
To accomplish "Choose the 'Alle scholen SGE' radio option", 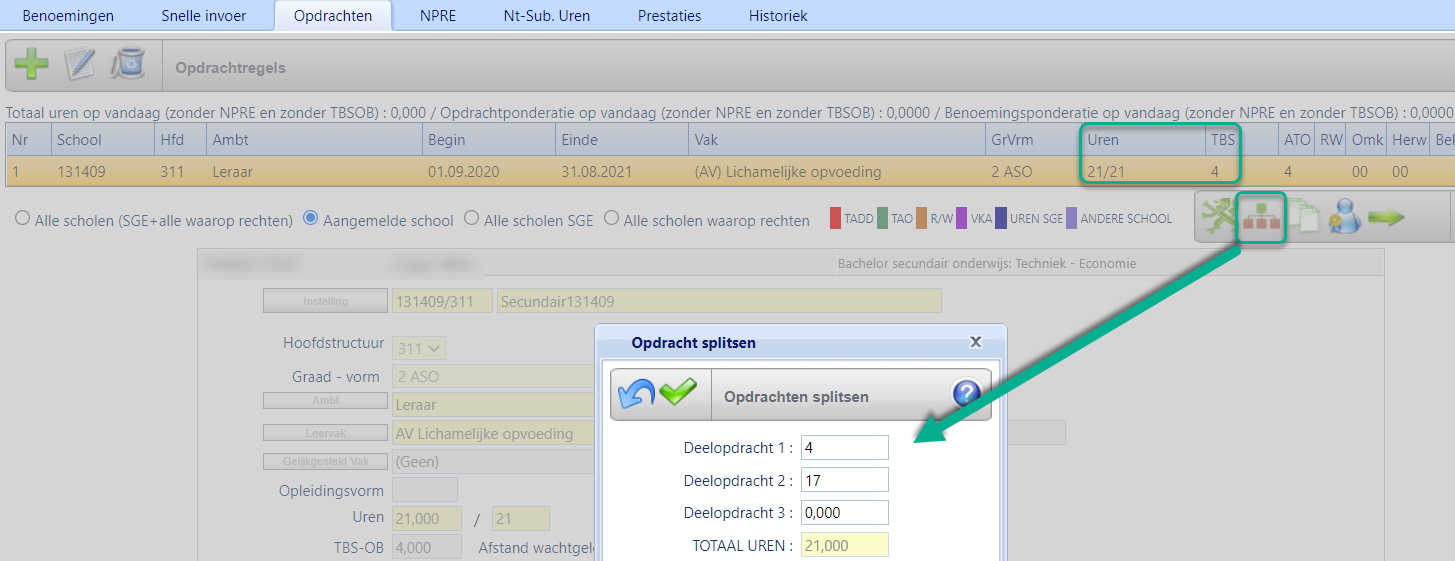I will point(472,220).
